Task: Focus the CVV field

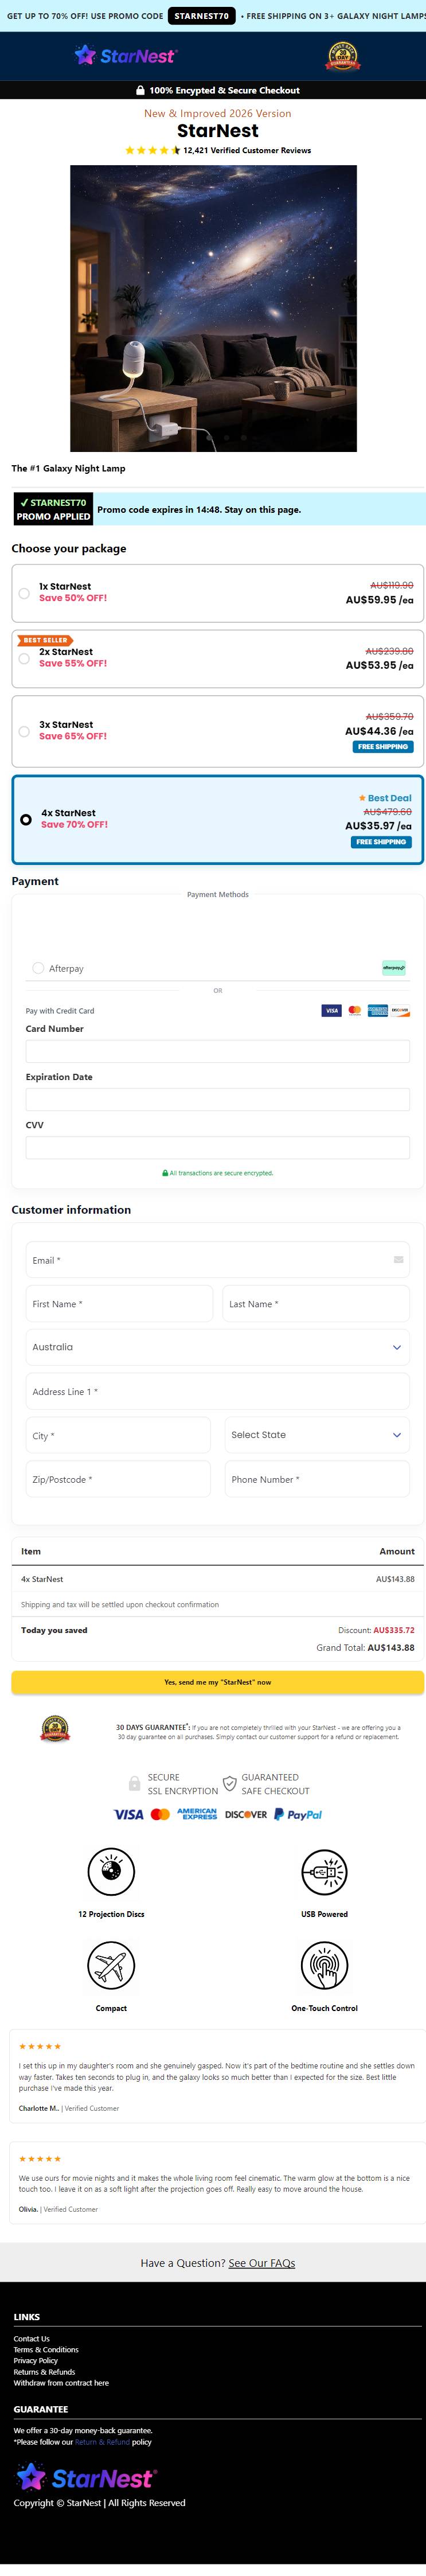Action: coord(217,1147)
